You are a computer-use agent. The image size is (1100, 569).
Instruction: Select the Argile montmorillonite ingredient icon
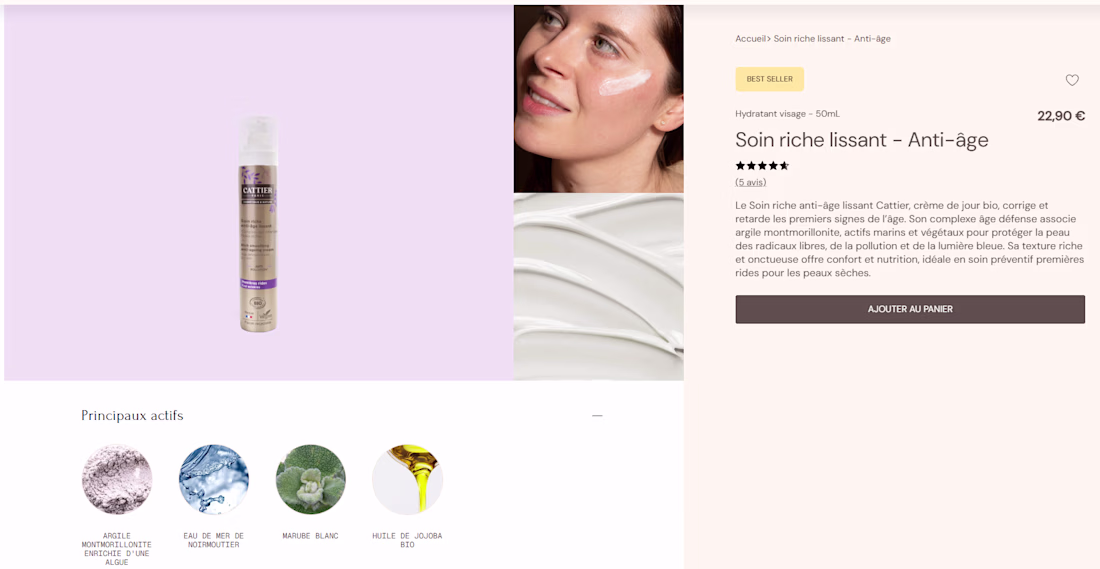(117, 480)
